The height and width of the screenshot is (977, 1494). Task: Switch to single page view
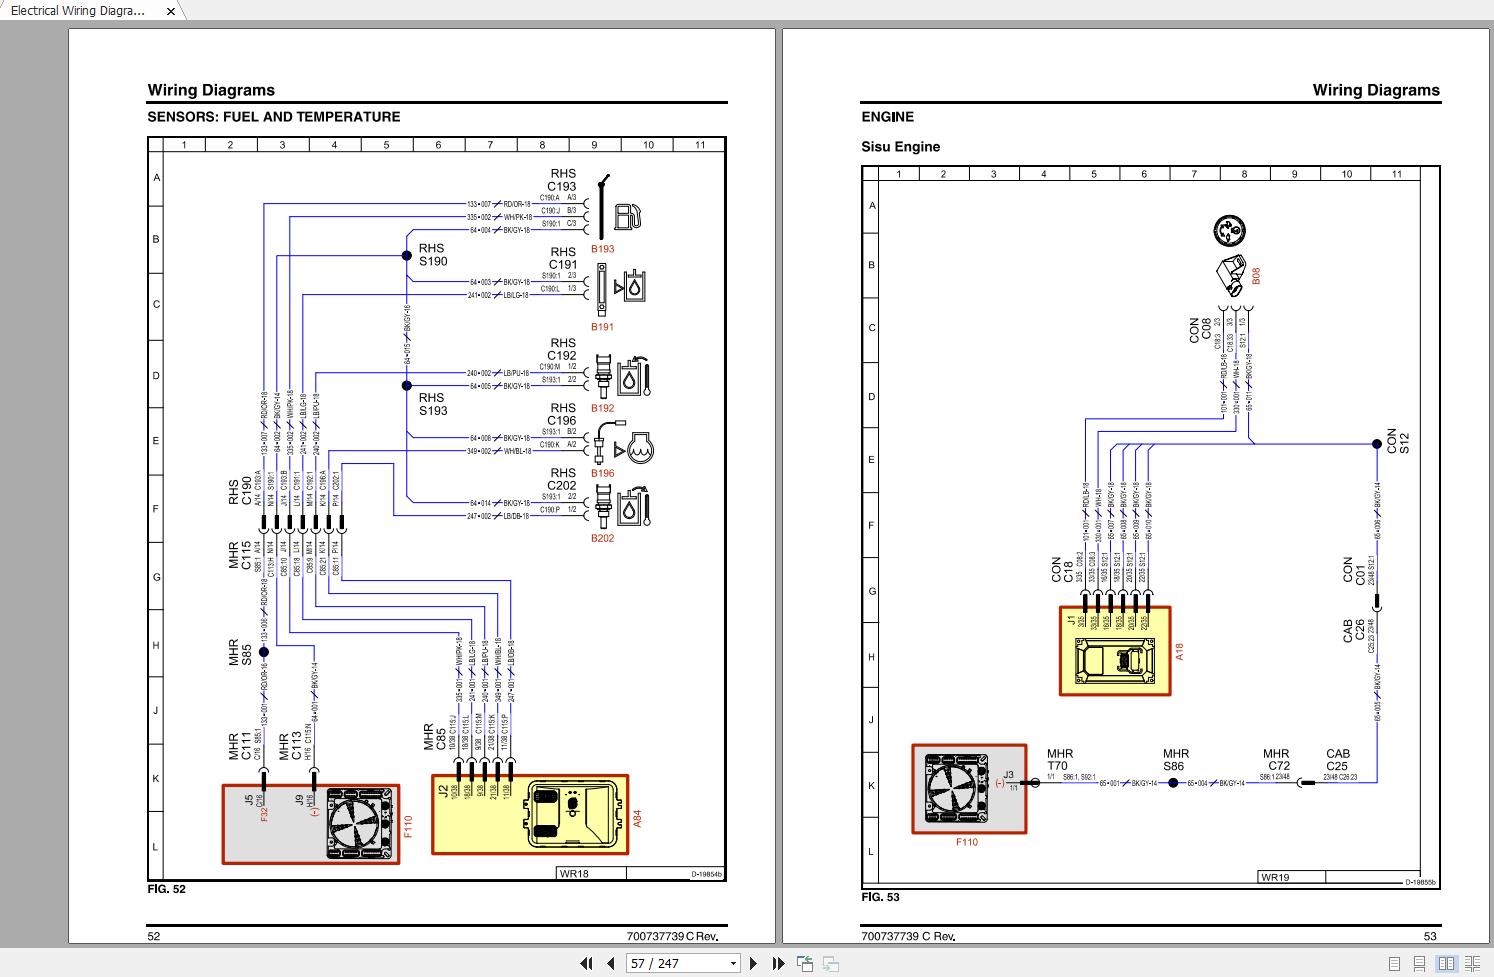(x=1395, y=964)
